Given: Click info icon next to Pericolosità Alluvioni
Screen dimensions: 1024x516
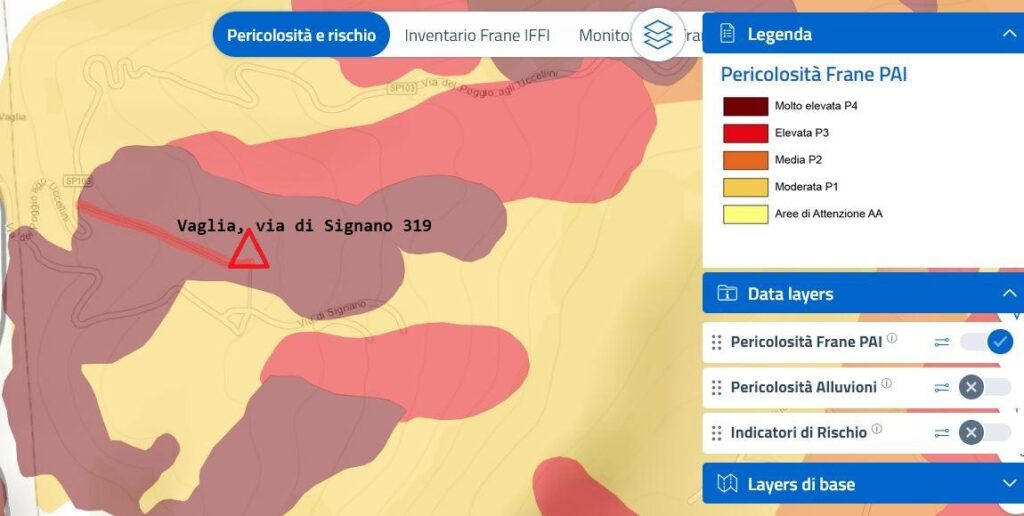Looking at the screenshot, I should pyautogui.click(x=886, y=384).
